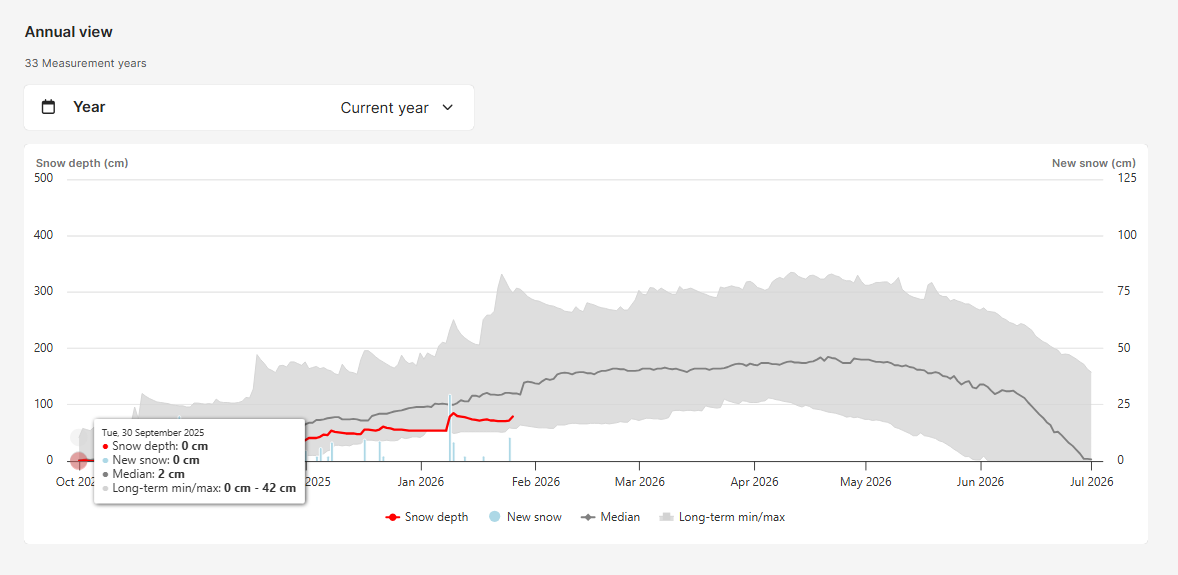
Task: Toggle the New snow legend label
Action: point(534,517)
